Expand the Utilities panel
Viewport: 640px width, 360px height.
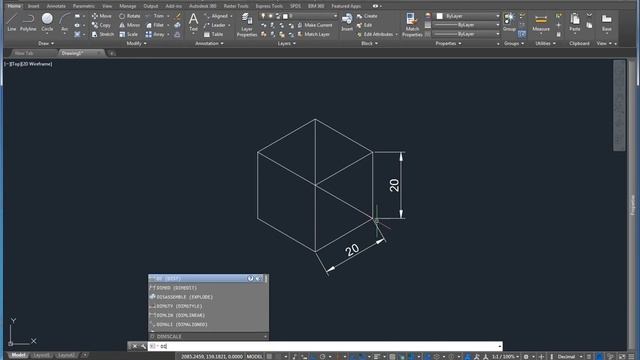point(545,43)
